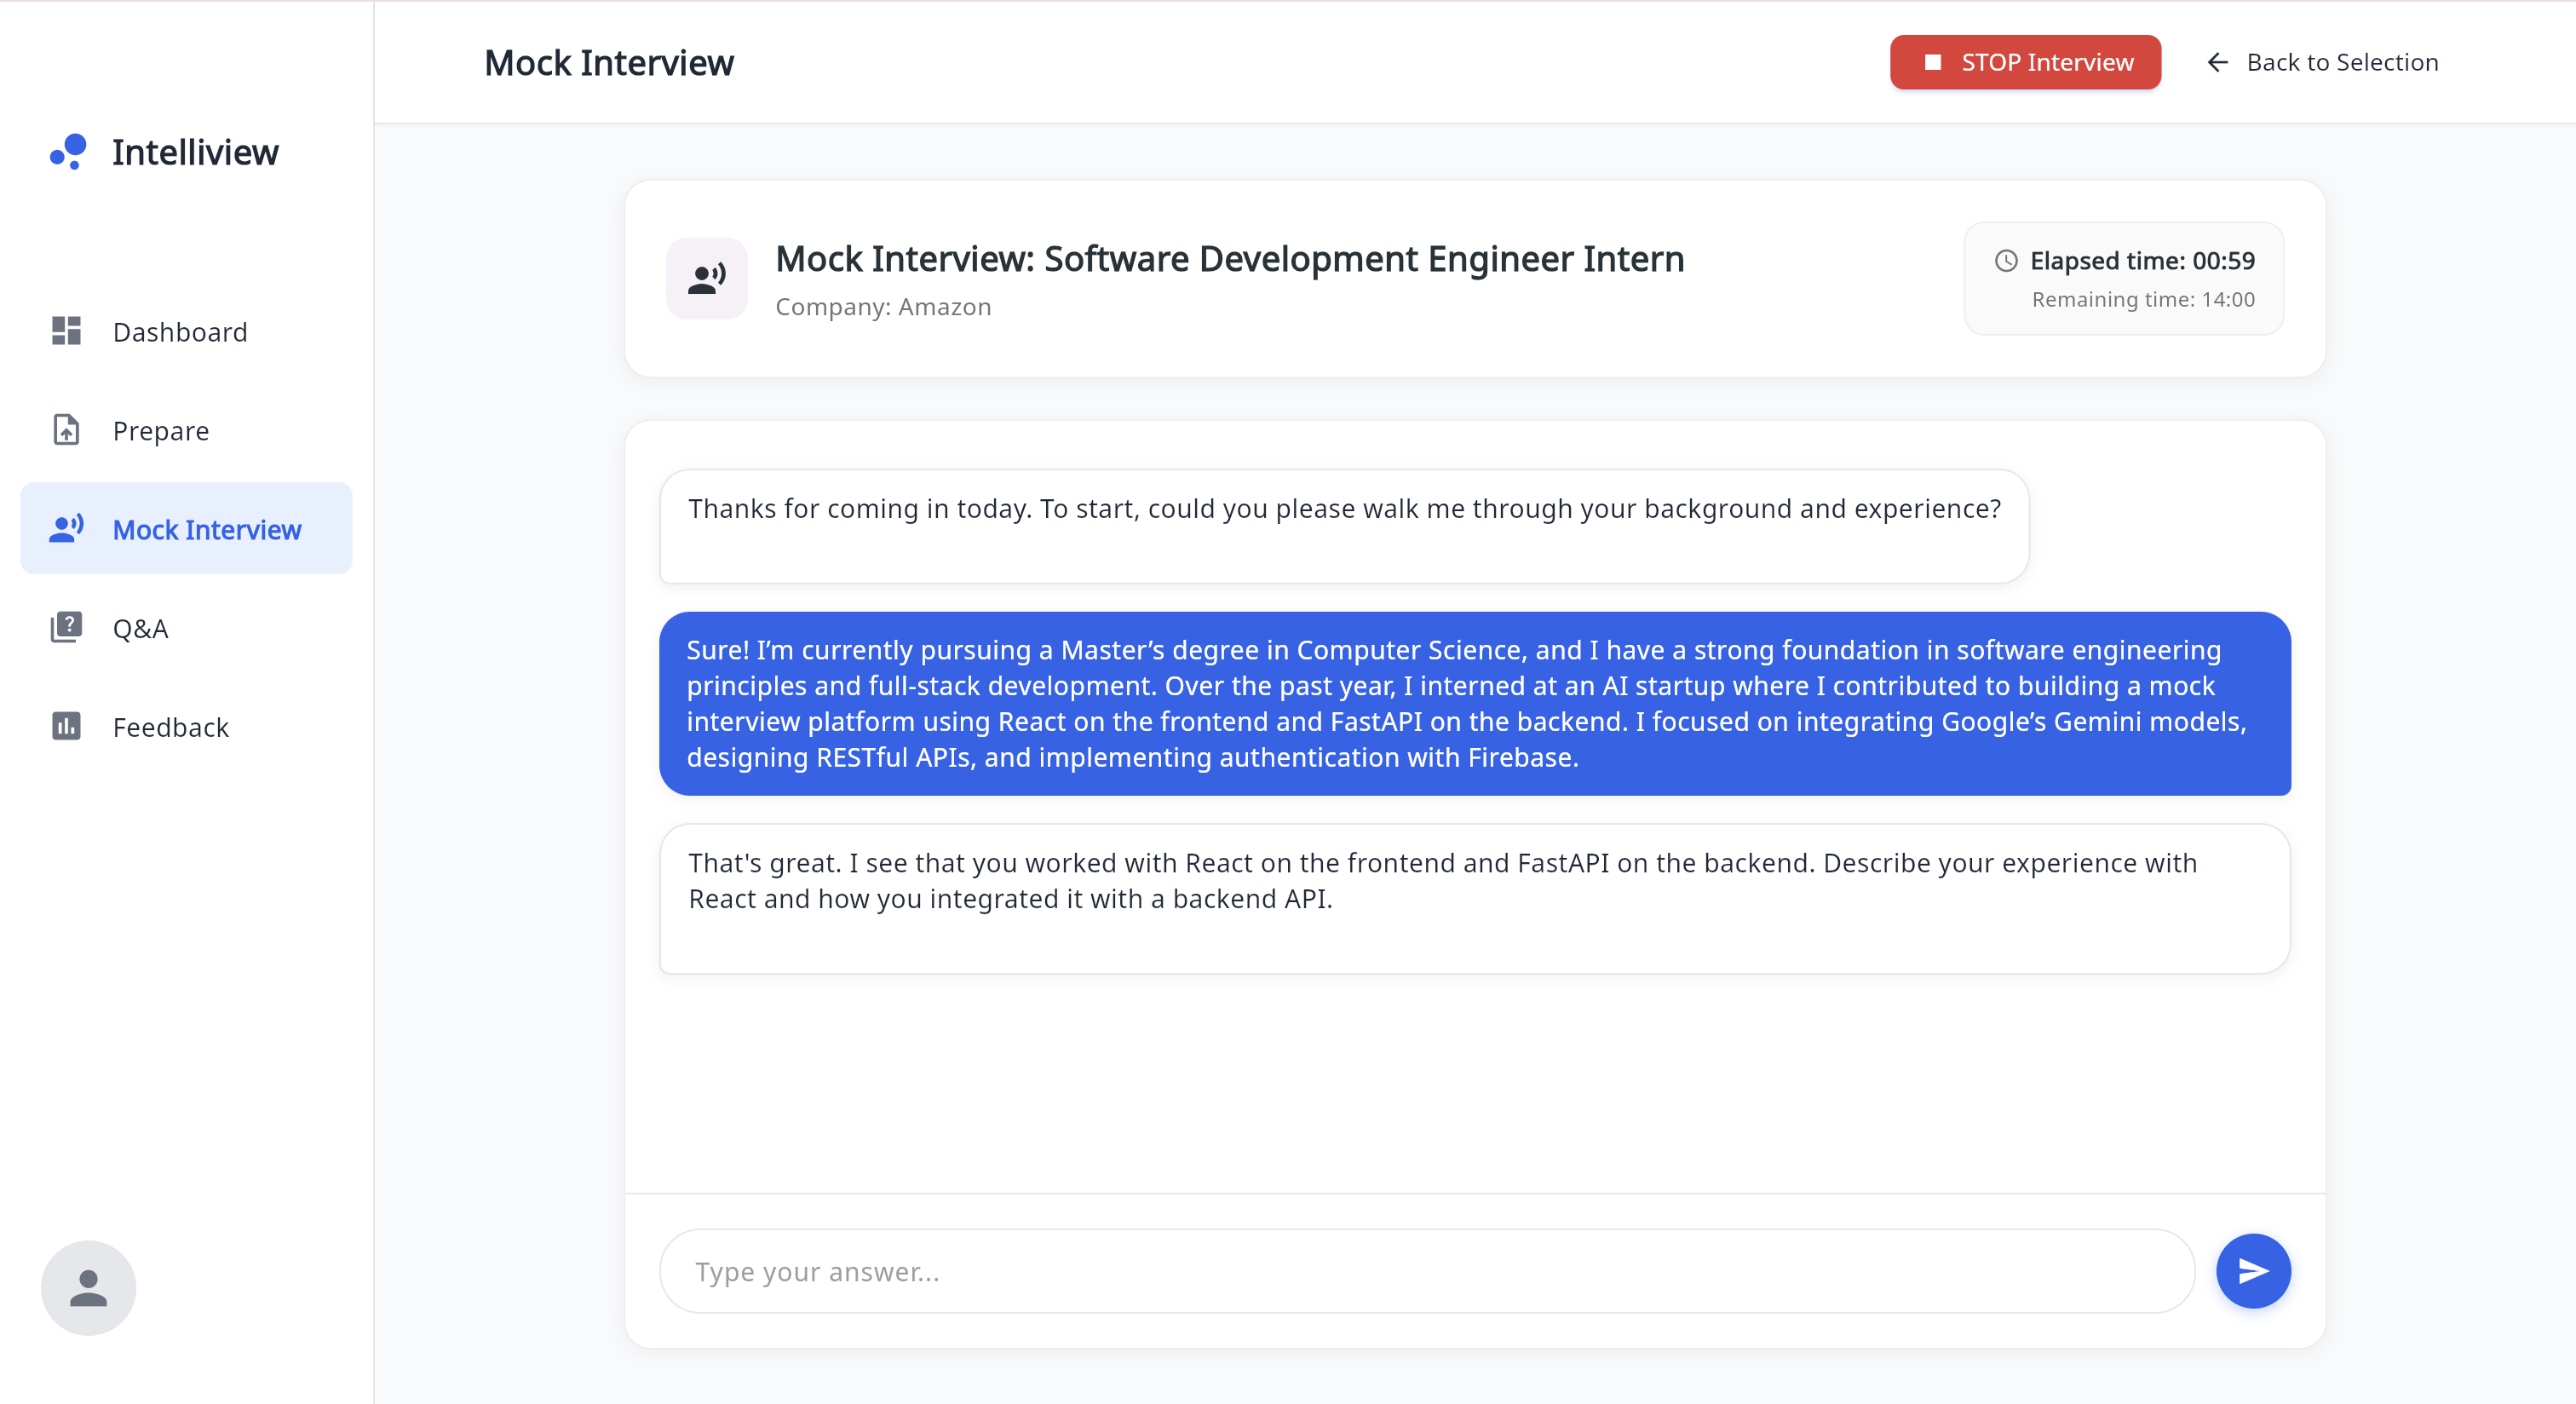Click the Mock Interview speaking-person sidebar icon

point(66,529)
